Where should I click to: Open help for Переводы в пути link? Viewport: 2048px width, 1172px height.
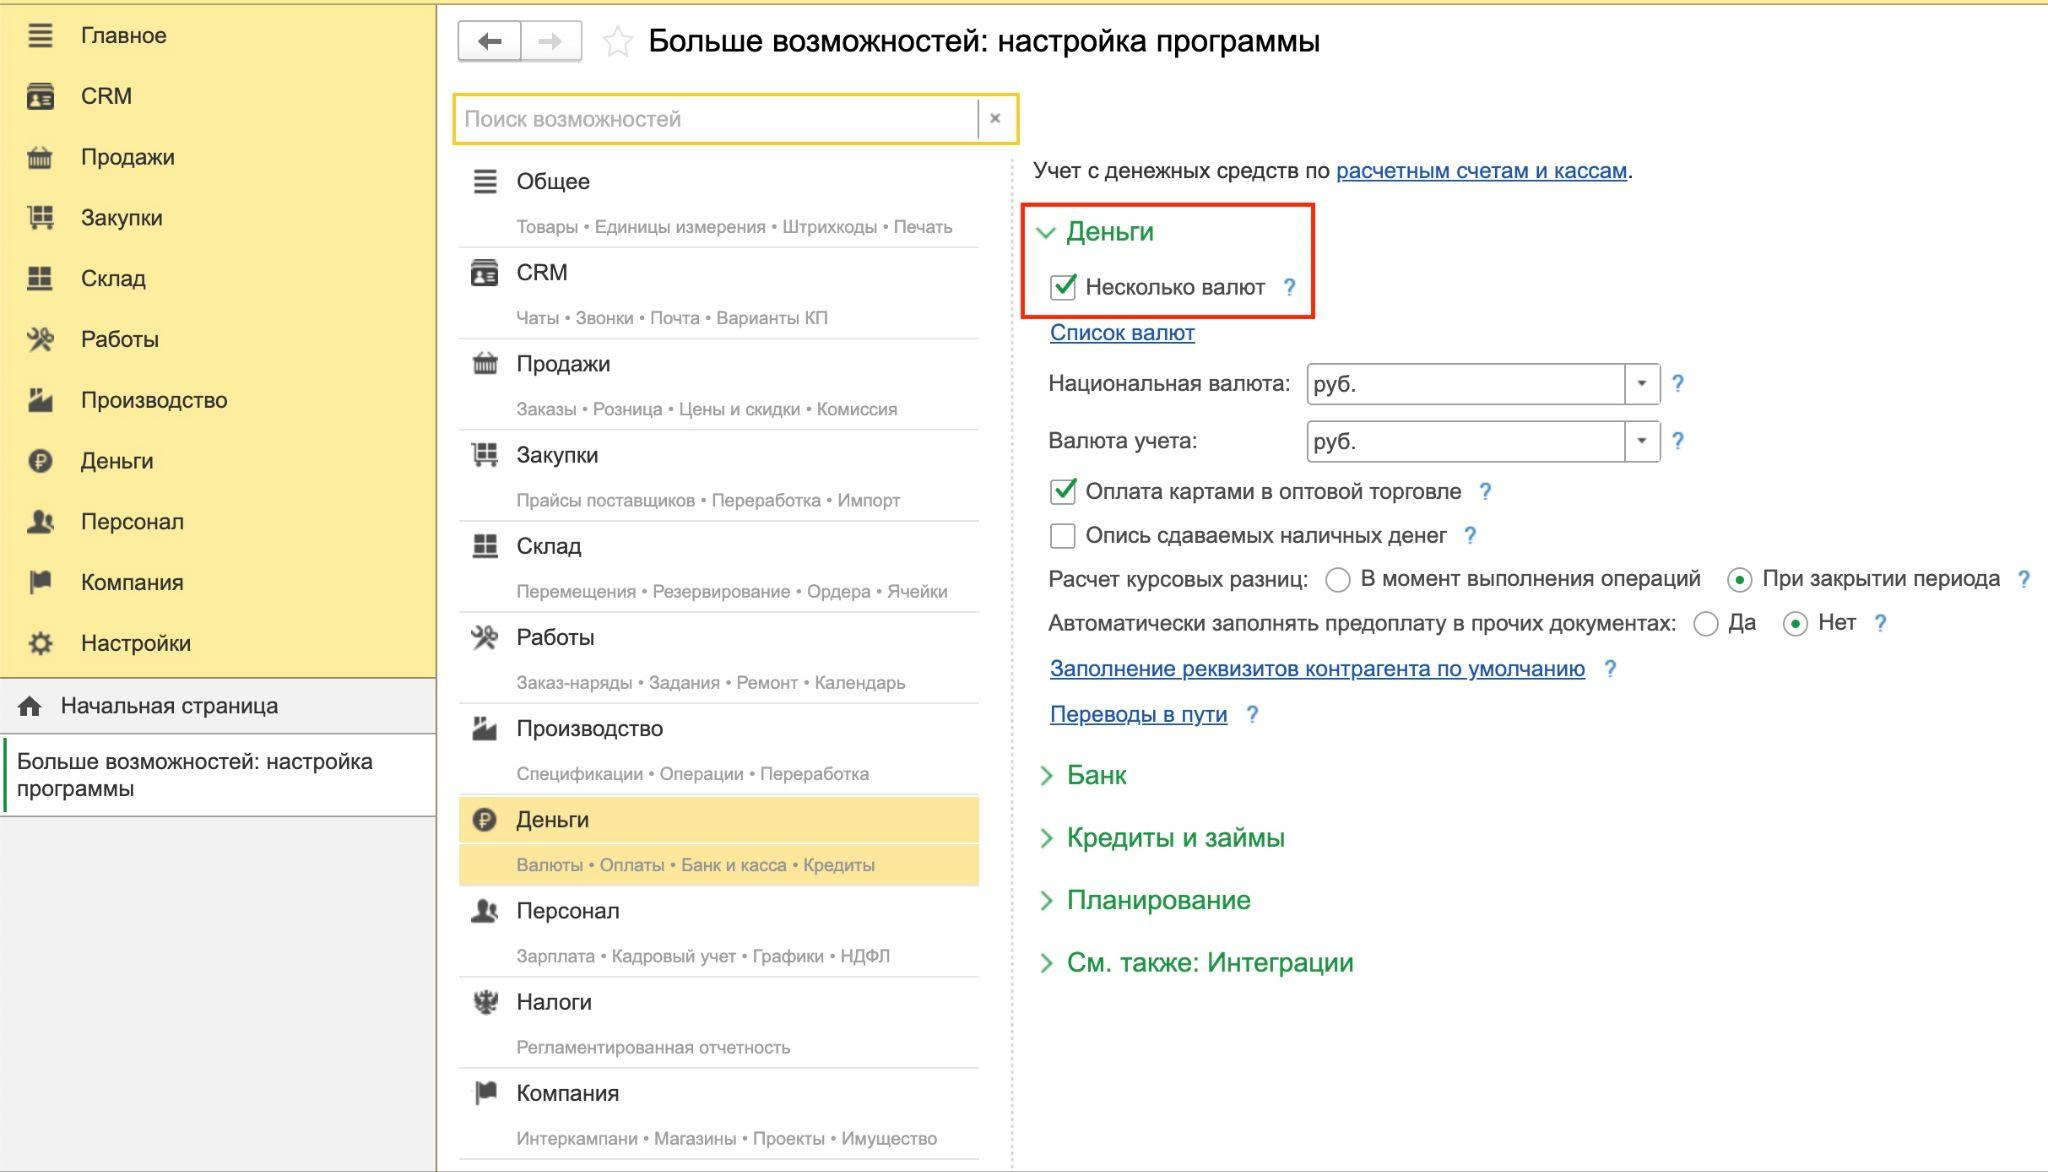pyautogui.click(x=1252, y=715)
